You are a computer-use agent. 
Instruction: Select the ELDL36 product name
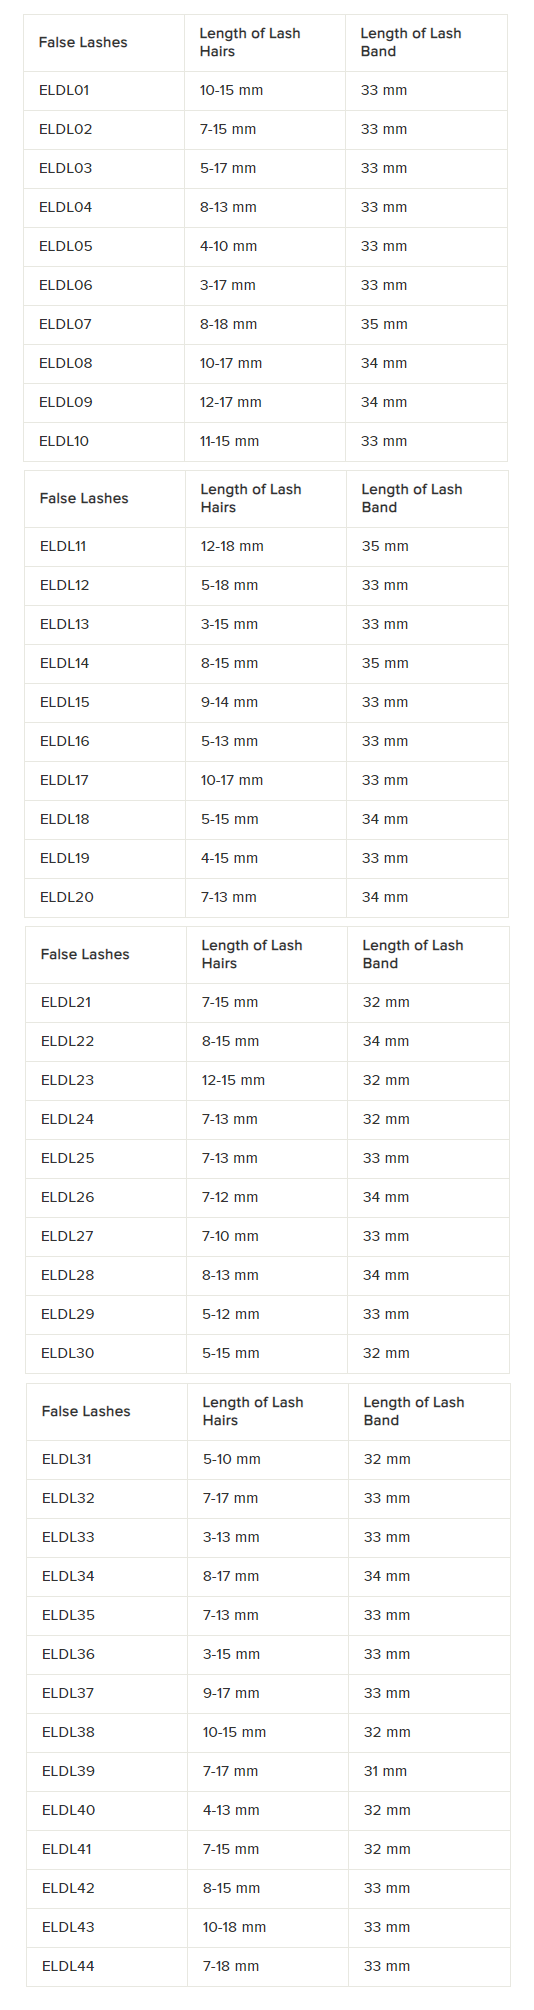click(68, 1654)
